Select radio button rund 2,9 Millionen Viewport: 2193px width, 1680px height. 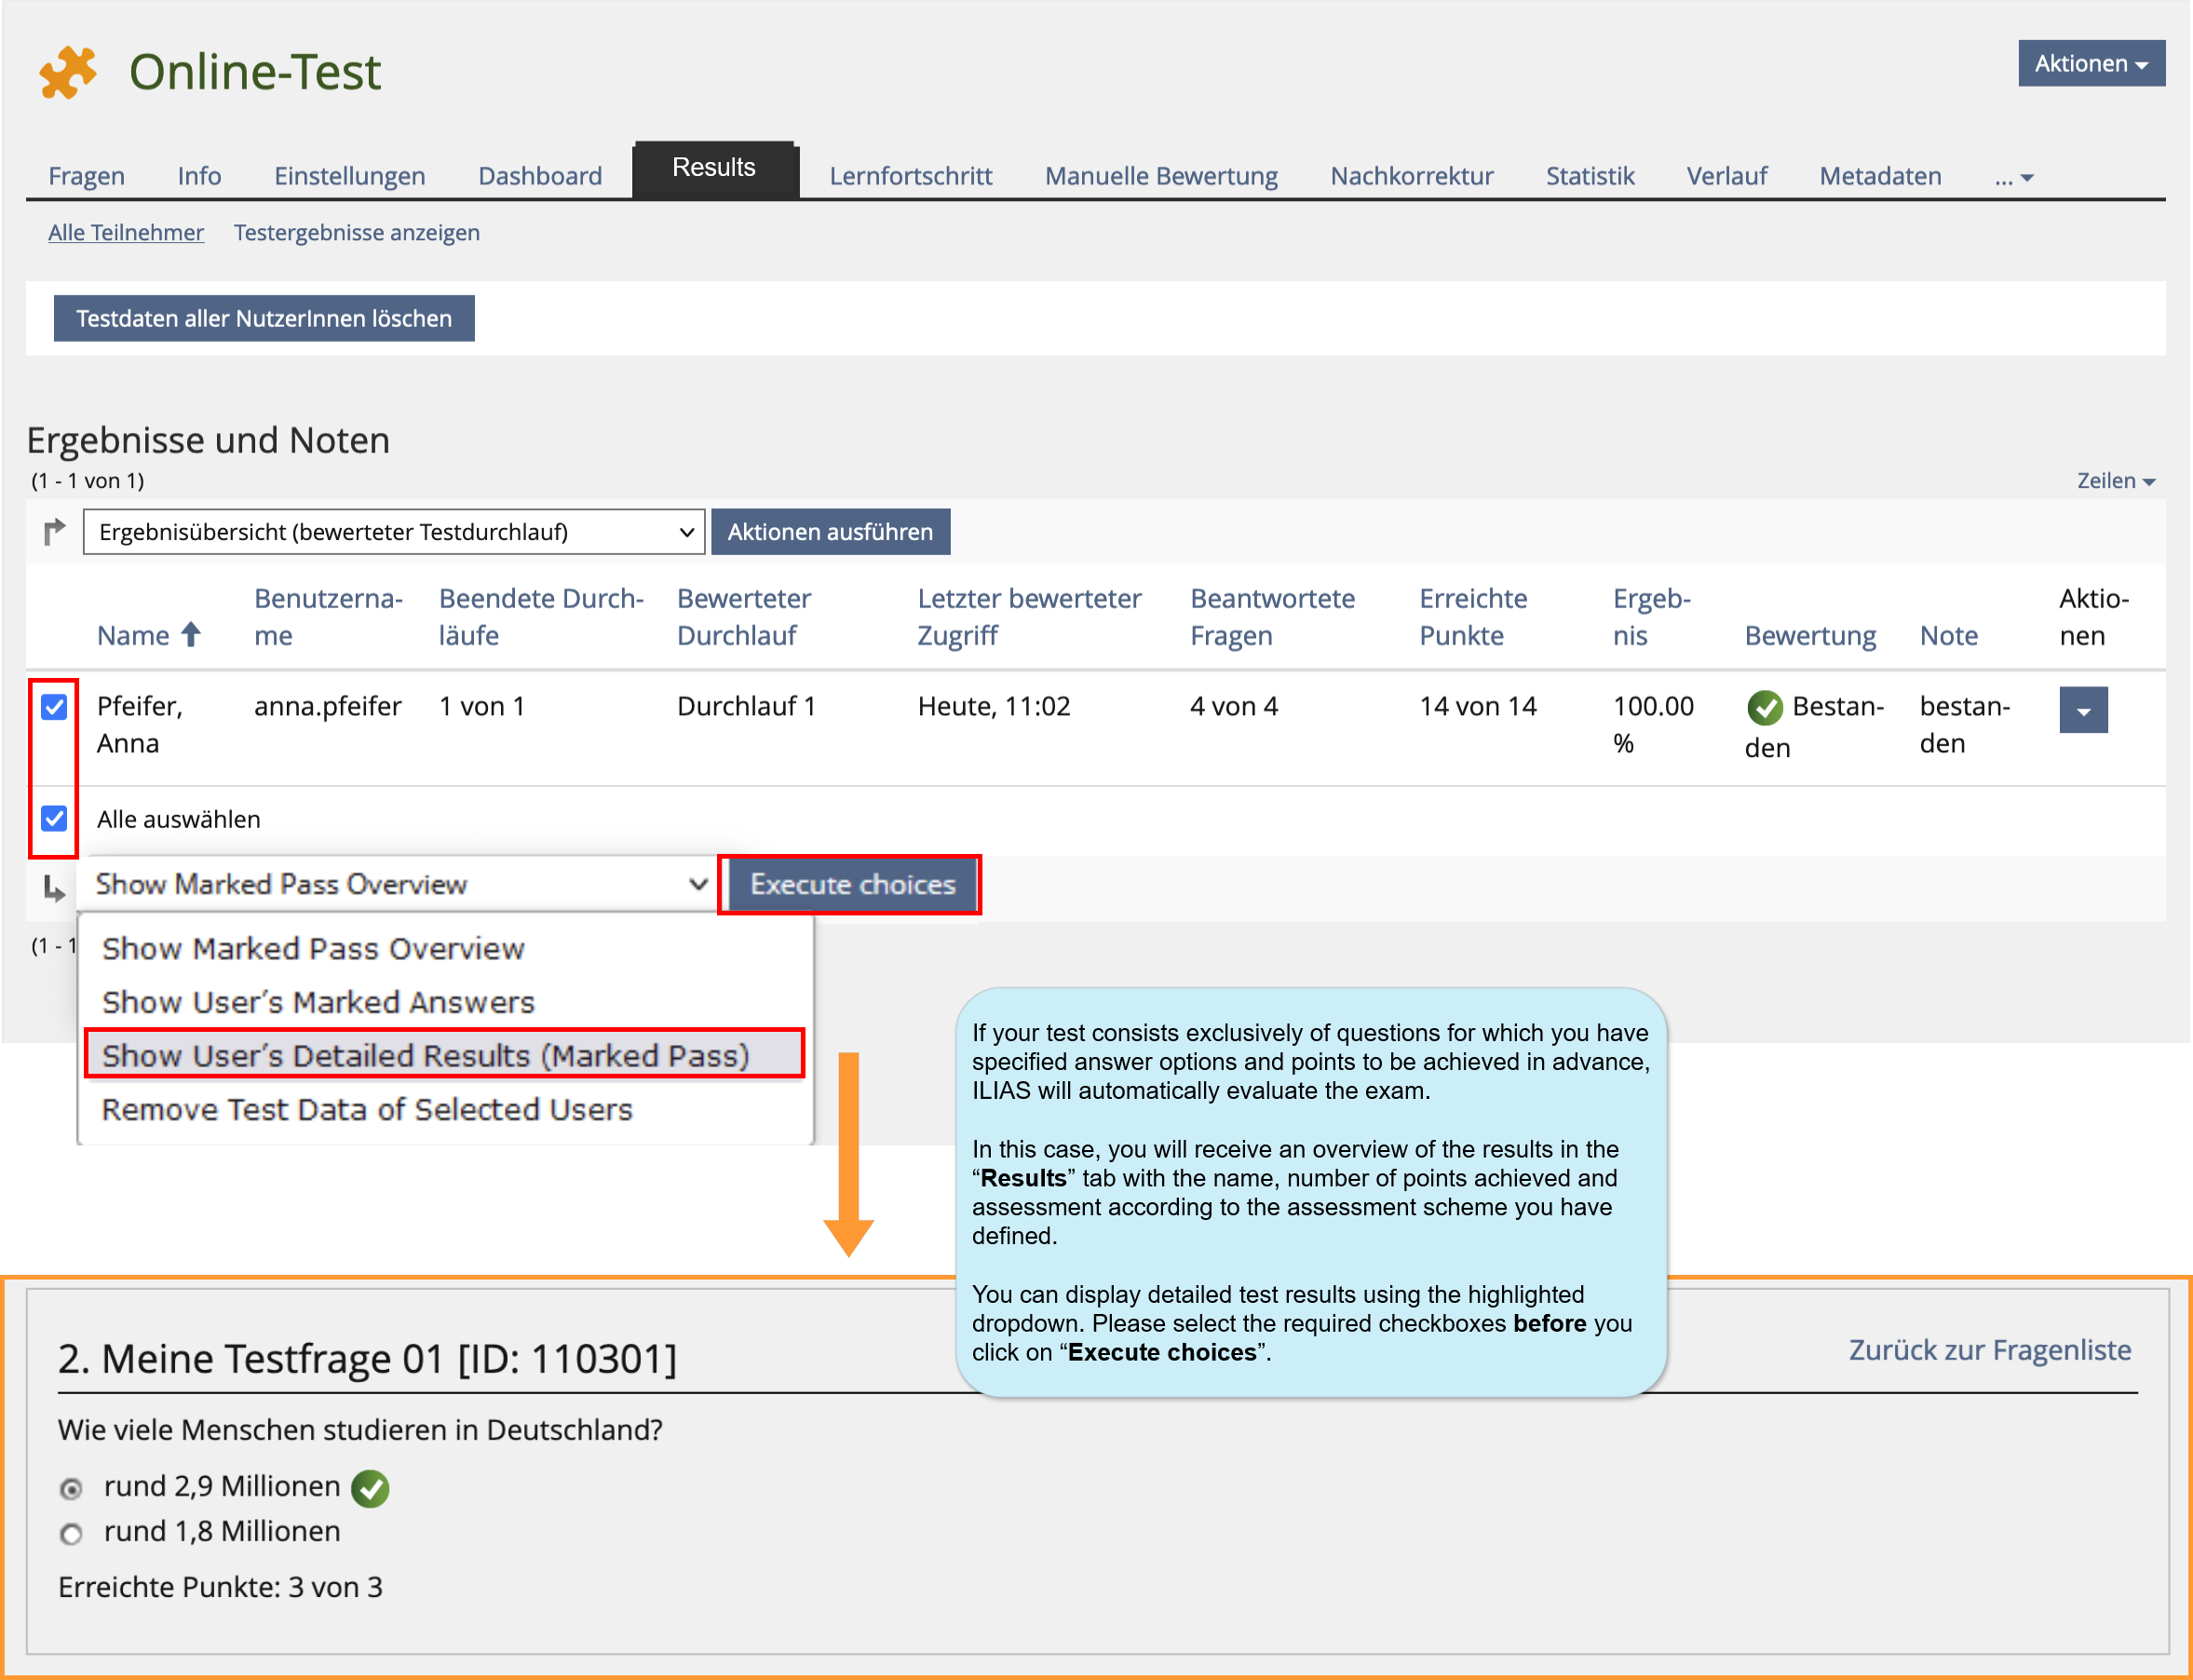[x=71, y=1489]
